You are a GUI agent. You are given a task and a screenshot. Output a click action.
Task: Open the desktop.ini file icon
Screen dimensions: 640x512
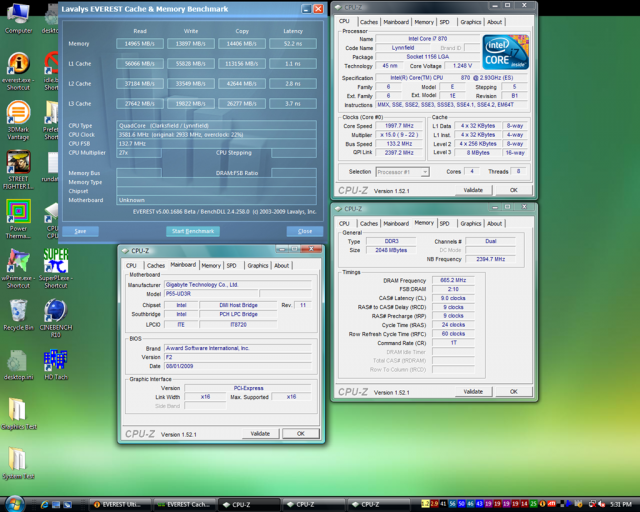pyautogui.click(x=18, y=365)
